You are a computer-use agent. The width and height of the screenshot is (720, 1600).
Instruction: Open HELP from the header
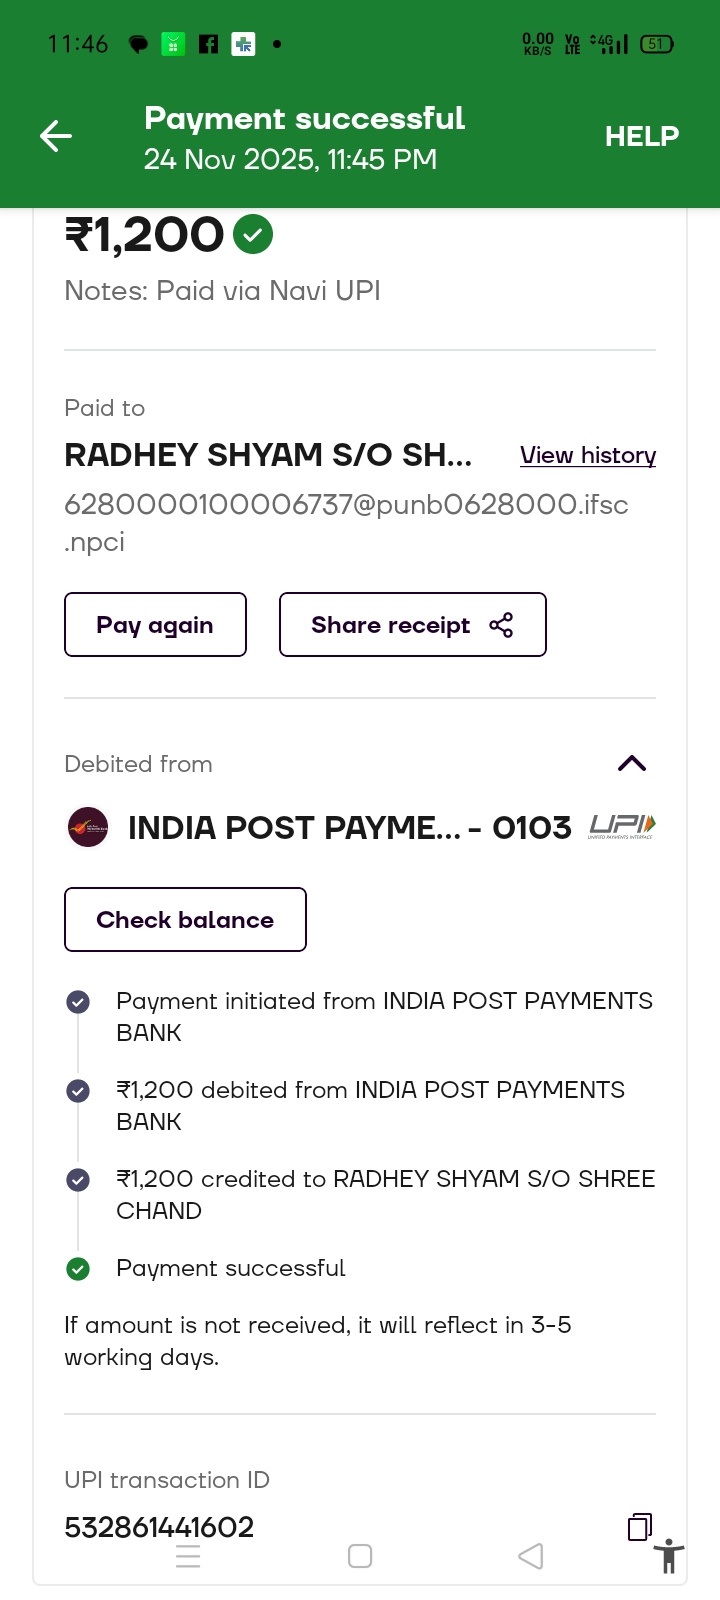tap(641, 136)
